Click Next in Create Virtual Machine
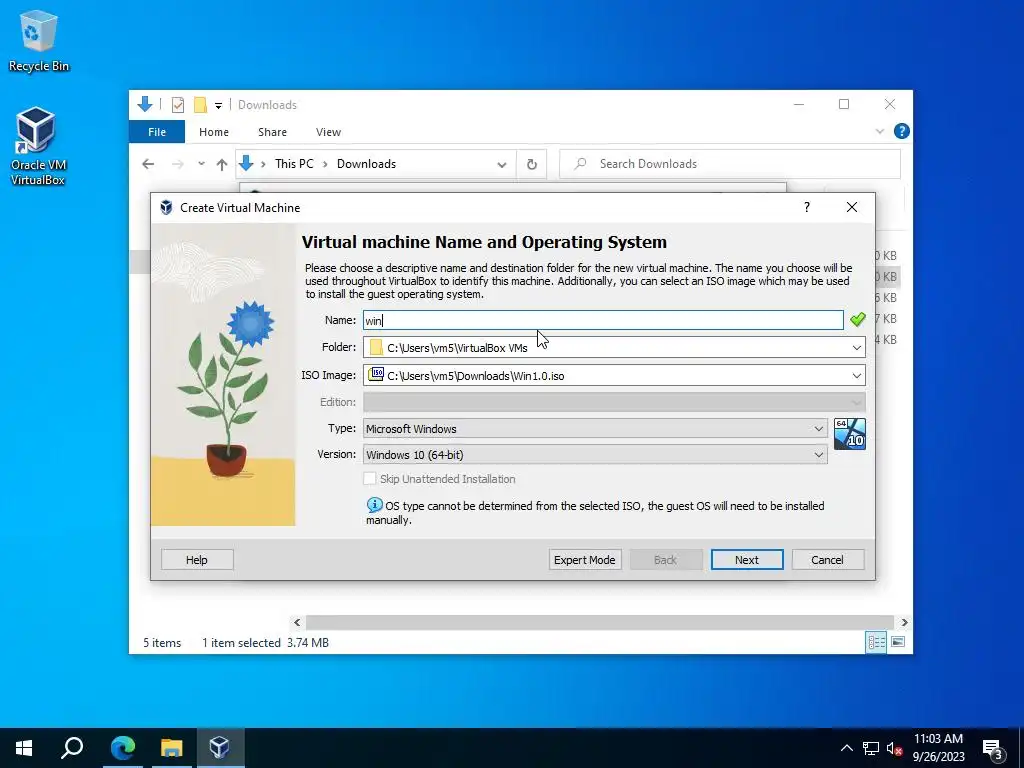 tap(746, 560)
